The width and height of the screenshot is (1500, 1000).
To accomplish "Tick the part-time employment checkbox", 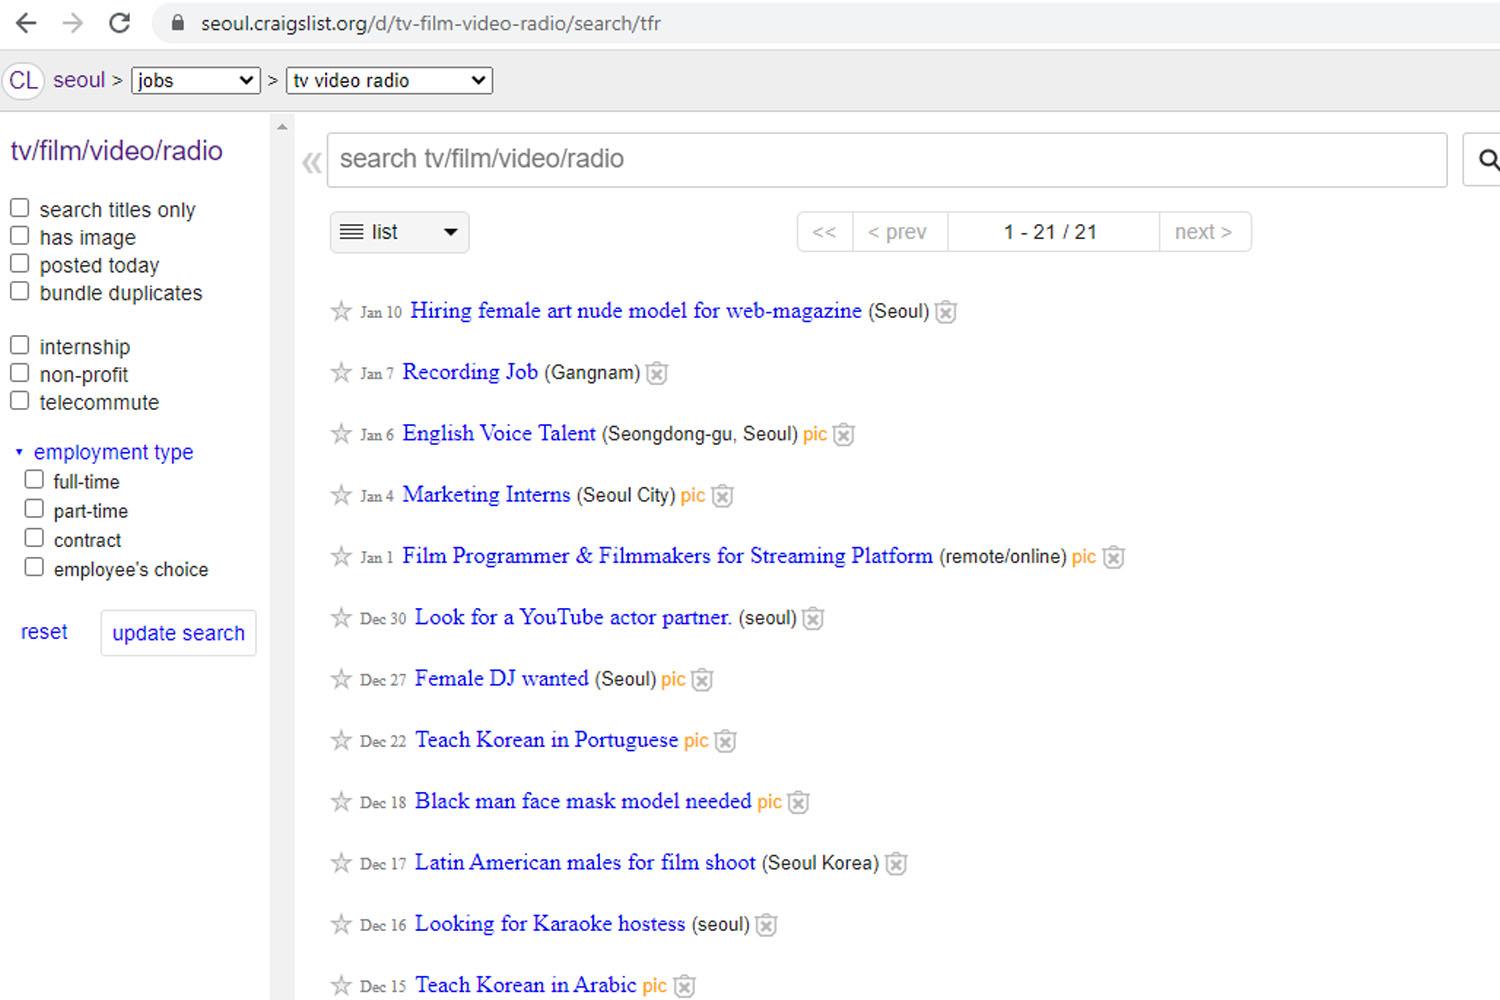I will (x=34, y=510).
